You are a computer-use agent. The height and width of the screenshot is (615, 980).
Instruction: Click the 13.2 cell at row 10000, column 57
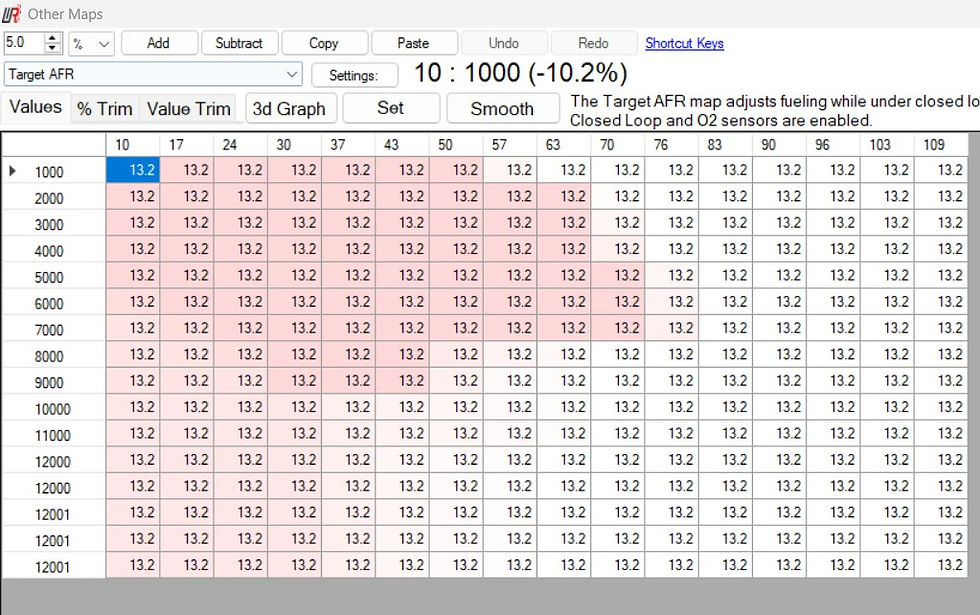(x=509, y=407)
